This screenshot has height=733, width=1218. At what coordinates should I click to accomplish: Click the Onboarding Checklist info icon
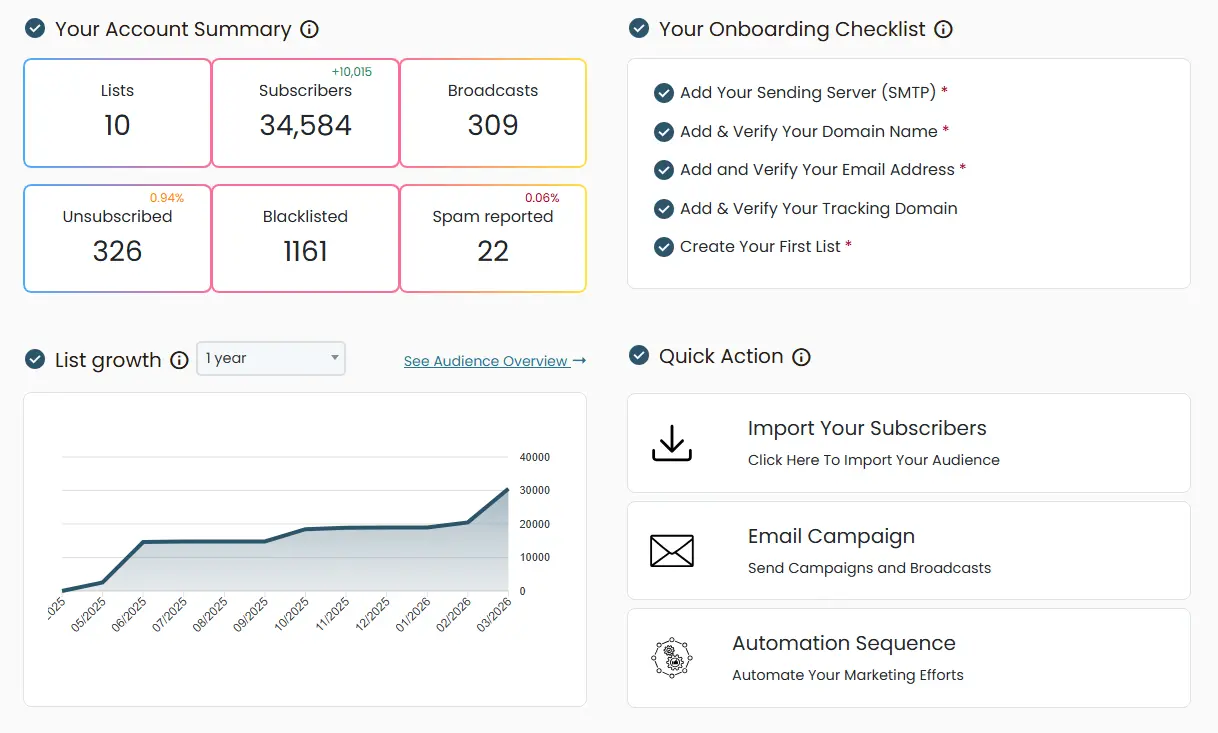[x=943, y=29]
